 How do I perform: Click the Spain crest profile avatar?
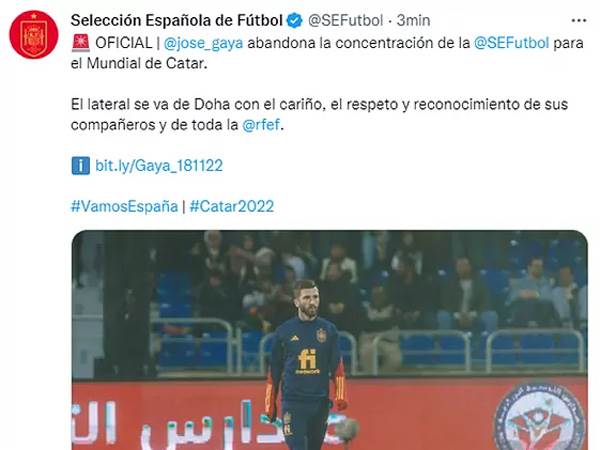pyautogui.click(x=34, y=34)
